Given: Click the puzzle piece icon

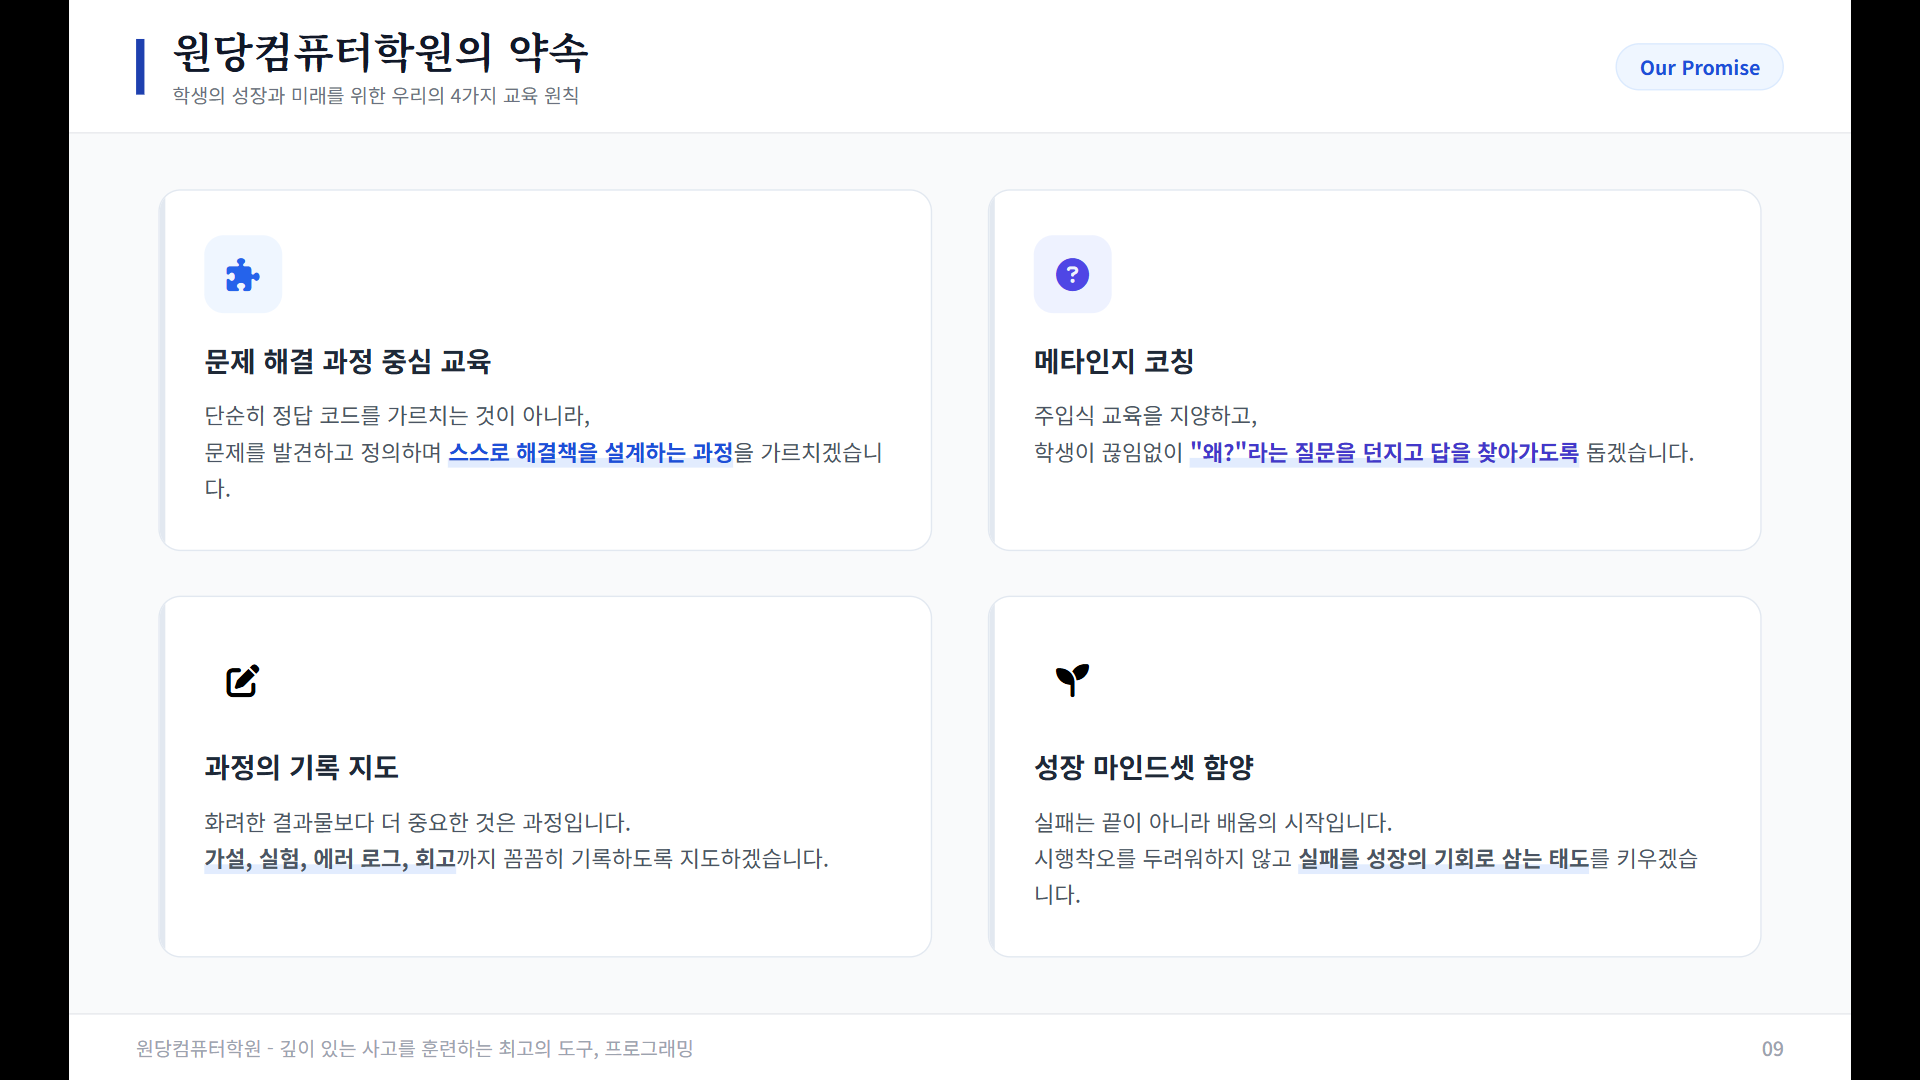Looking at the screenshot, I should [x=243, y=275].
